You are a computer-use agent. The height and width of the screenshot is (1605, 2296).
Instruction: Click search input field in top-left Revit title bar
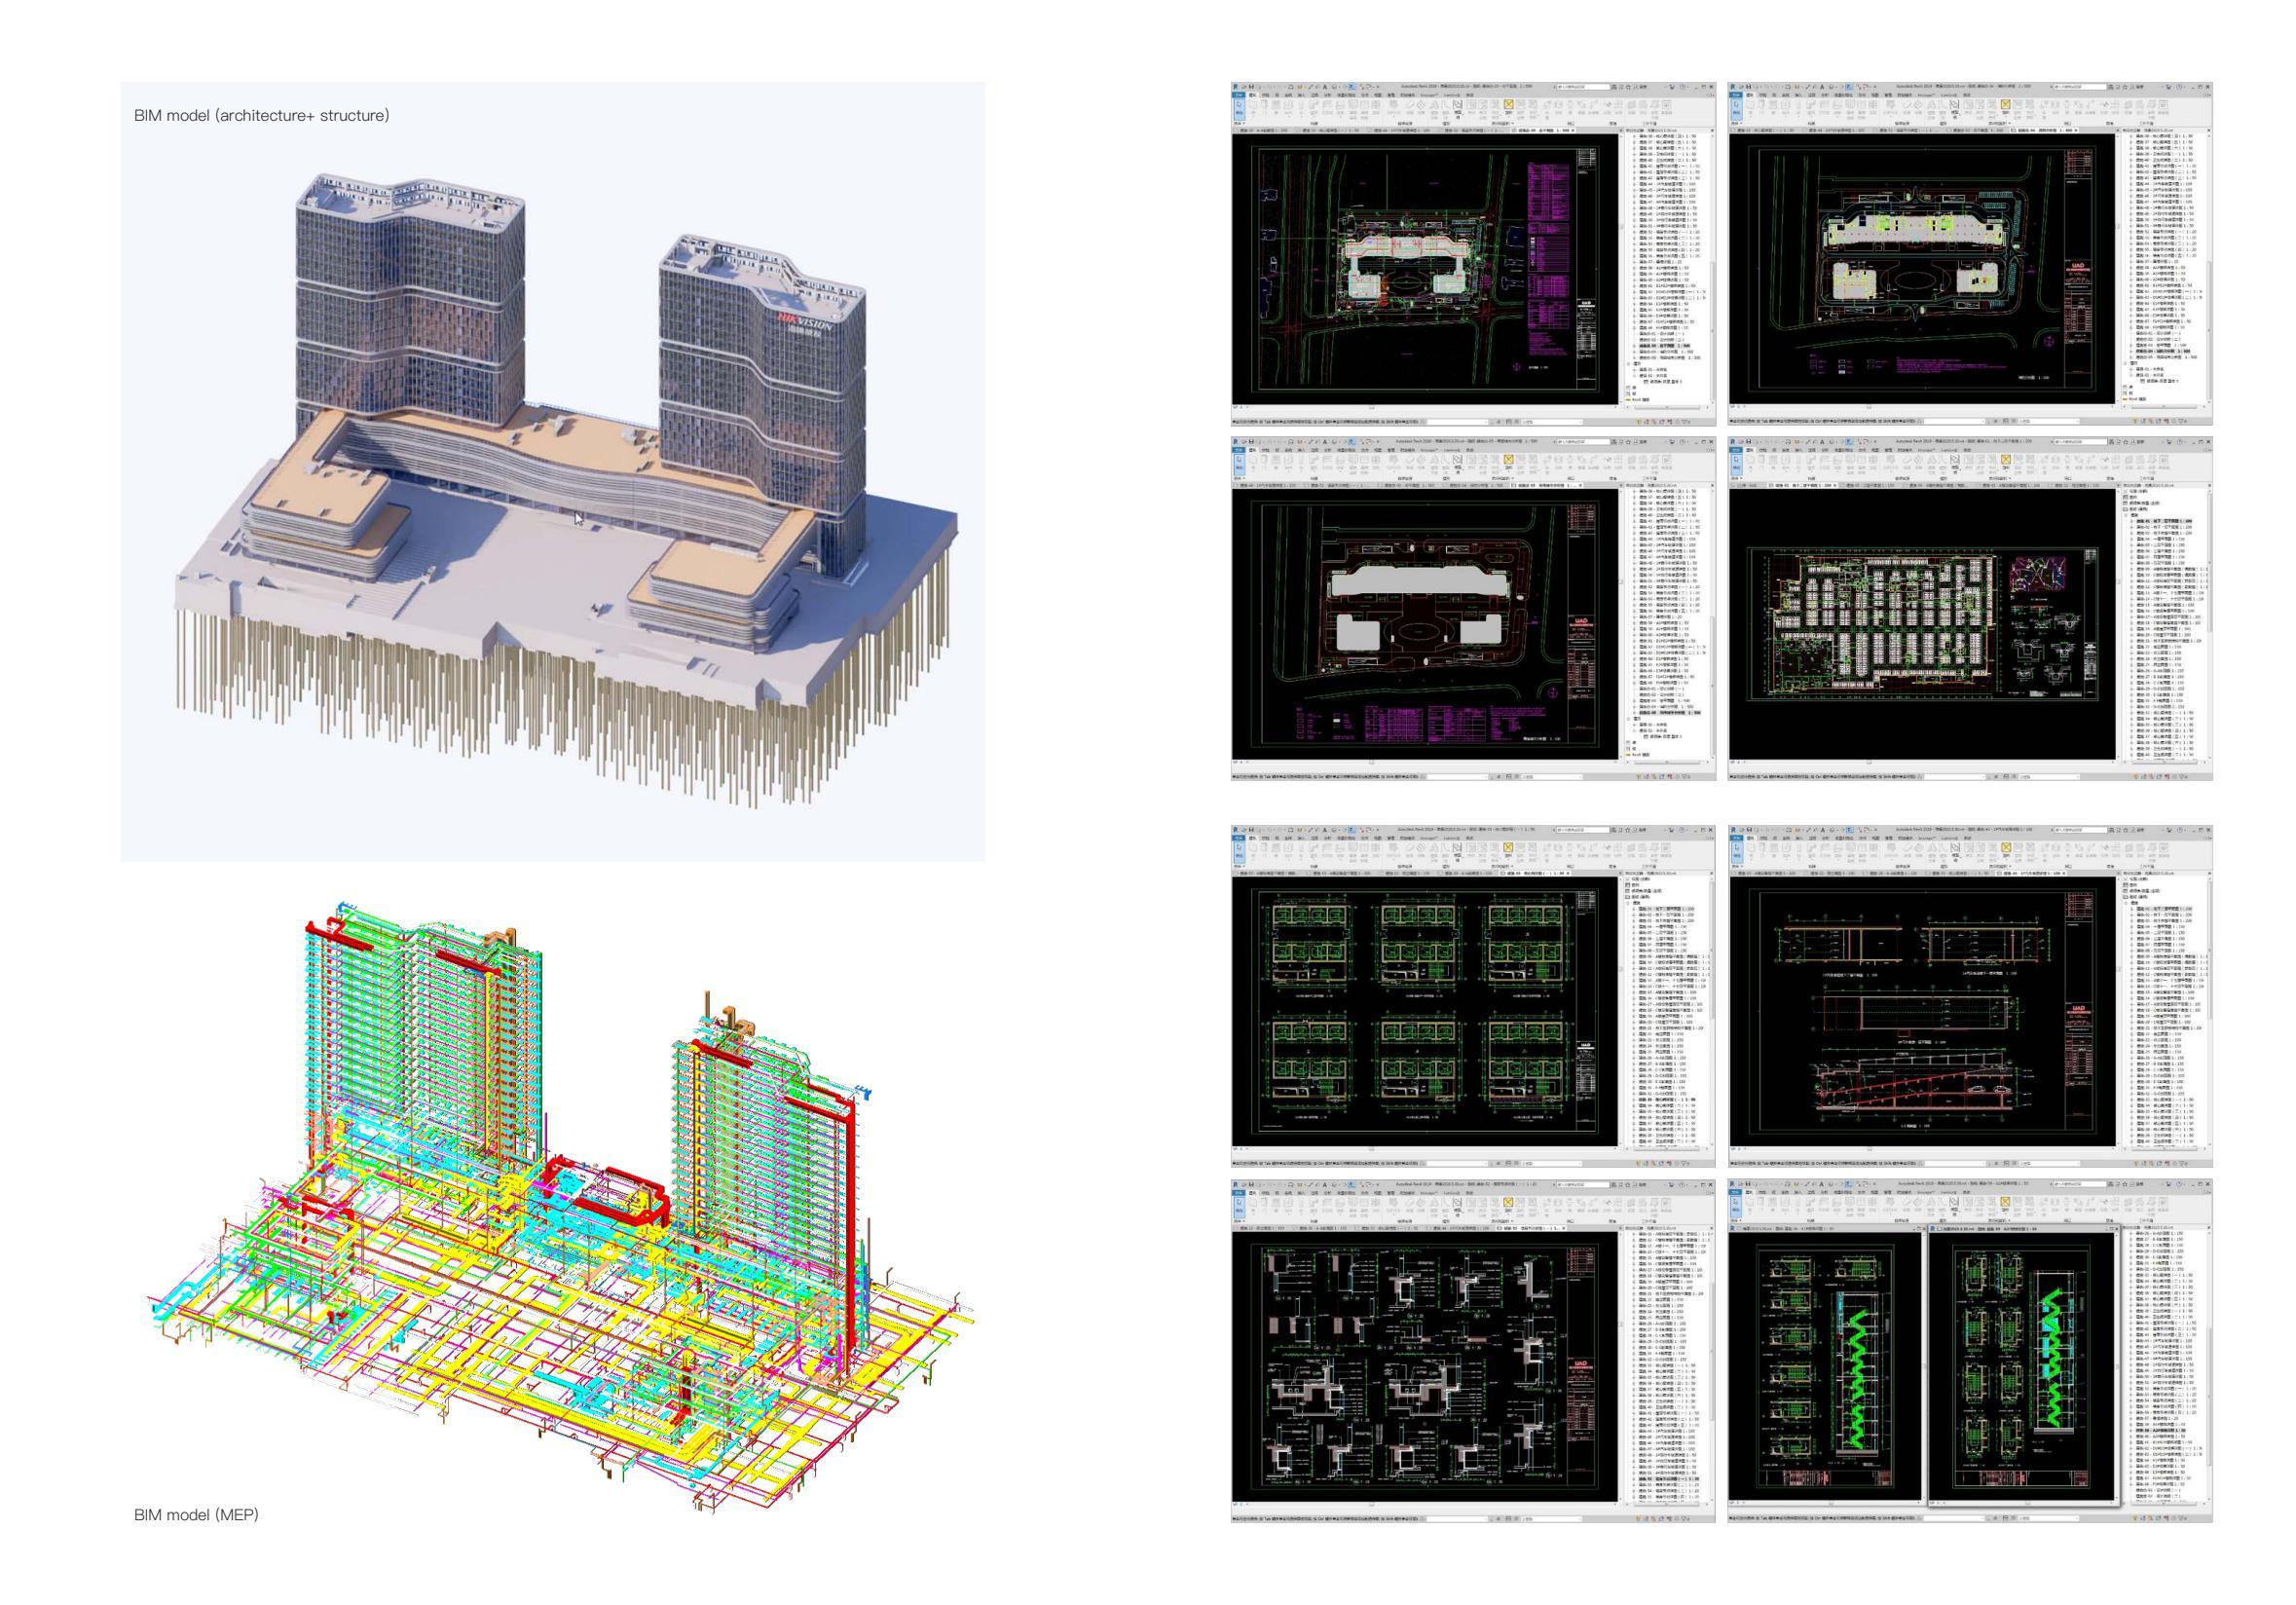coord(1582,87)
